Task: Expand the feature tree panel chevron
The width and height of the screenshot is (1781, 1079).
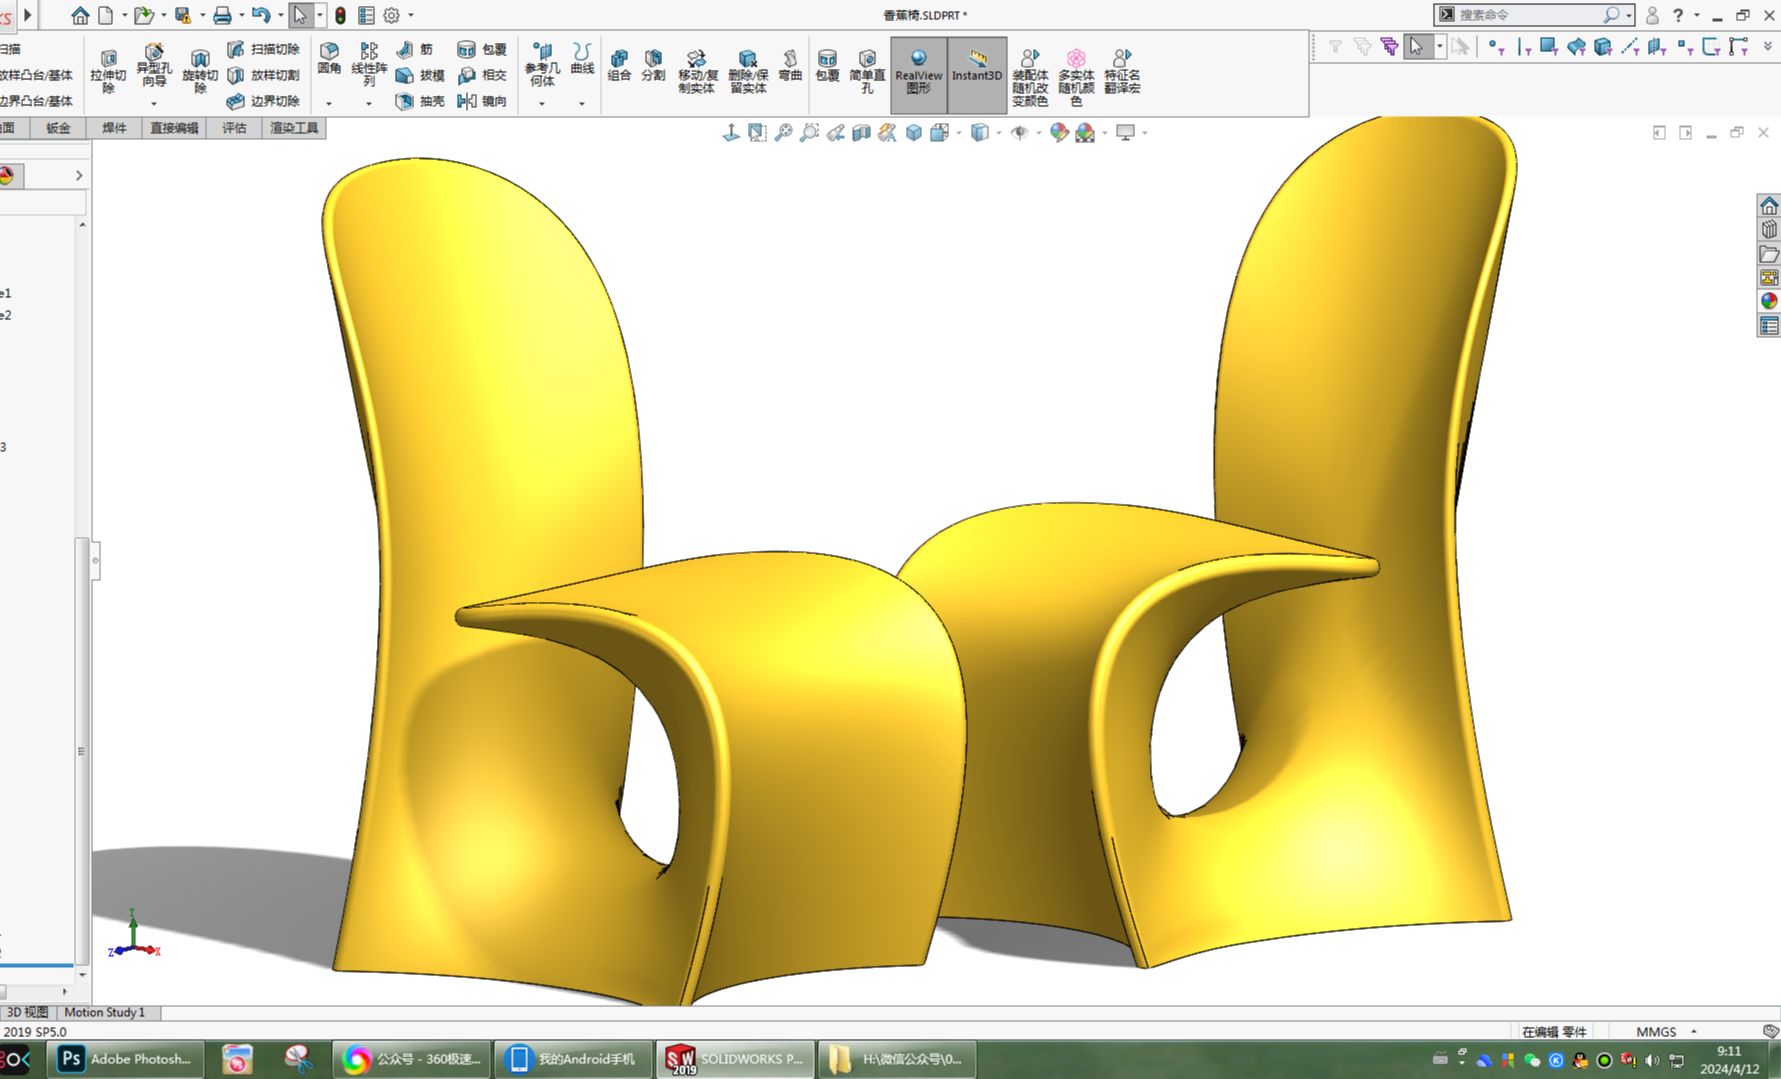Action: pyautogui.click(x=79, y=176)
